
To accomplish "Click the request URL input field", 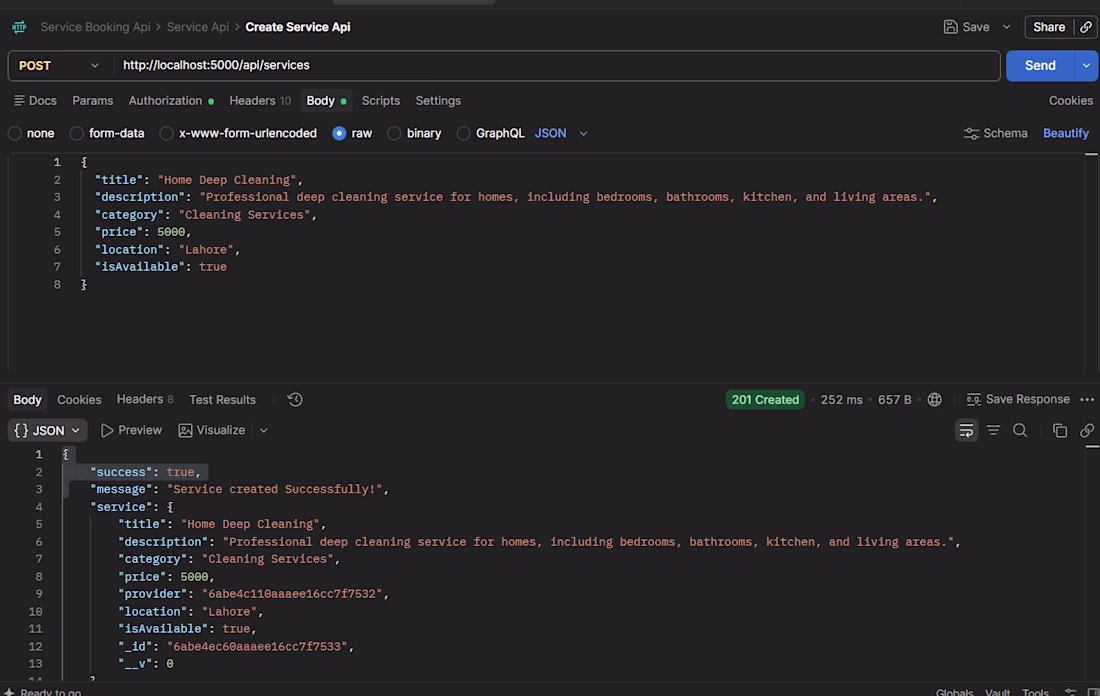I will (557, 66).
